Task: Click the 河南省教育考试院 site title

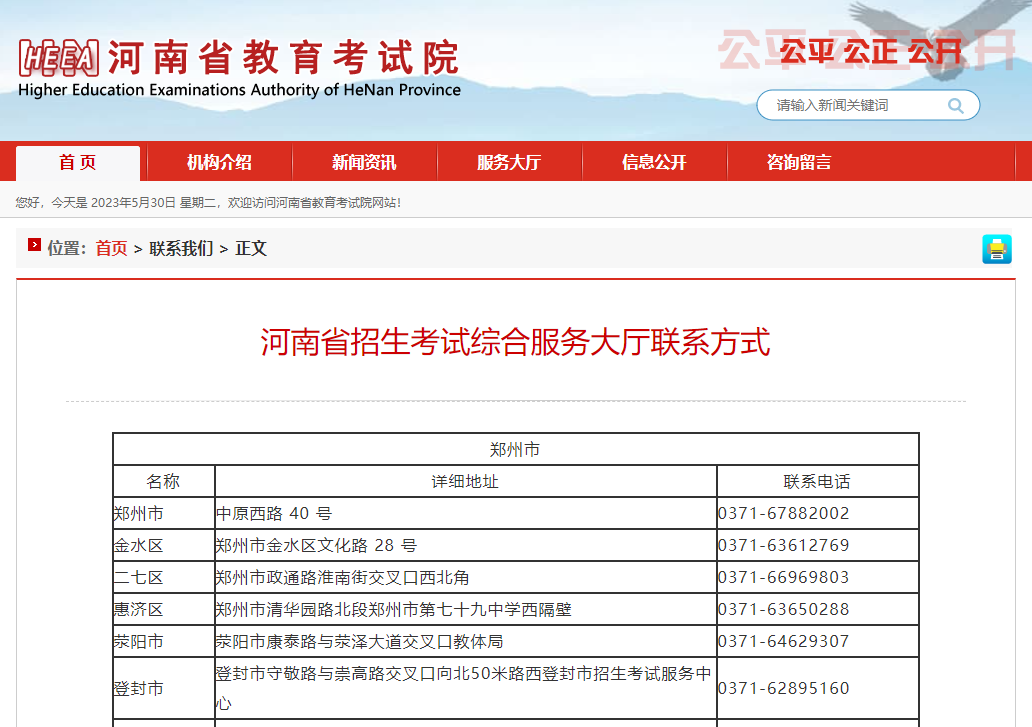Action: tap(284, 58)
